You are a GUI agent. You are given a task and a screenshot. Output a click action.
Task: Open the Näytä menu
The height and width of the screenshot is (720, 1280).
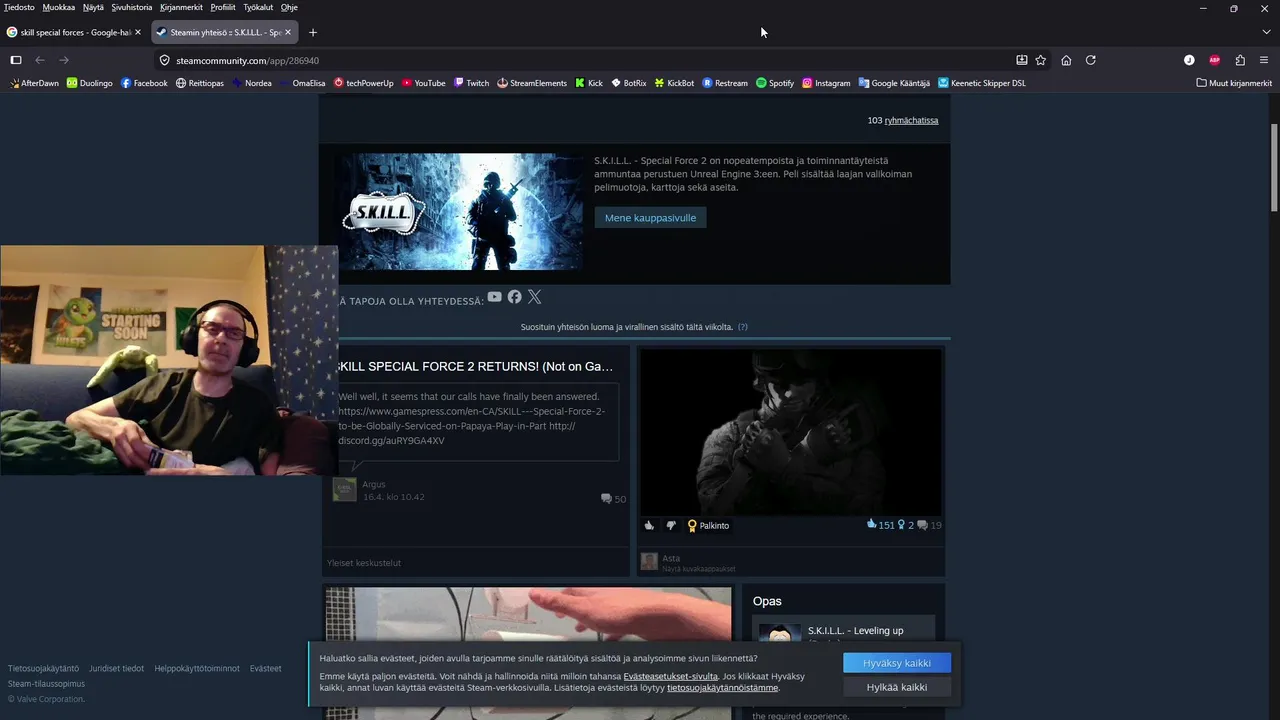coord(93,7)
